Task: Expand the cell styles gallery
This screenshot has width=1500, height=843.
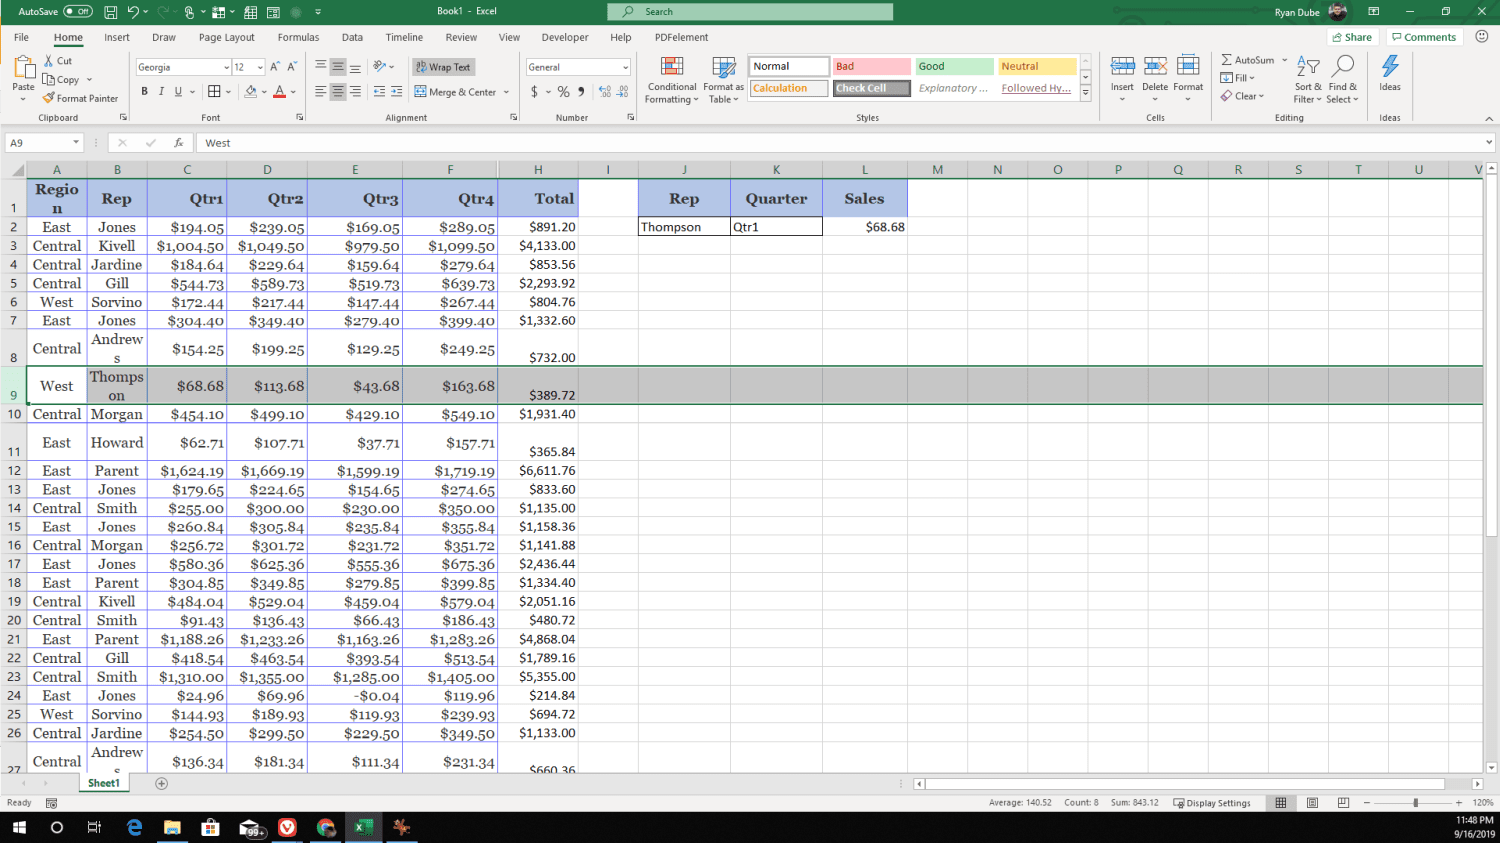Action: pyautogui.click(x=1085, y=92)
